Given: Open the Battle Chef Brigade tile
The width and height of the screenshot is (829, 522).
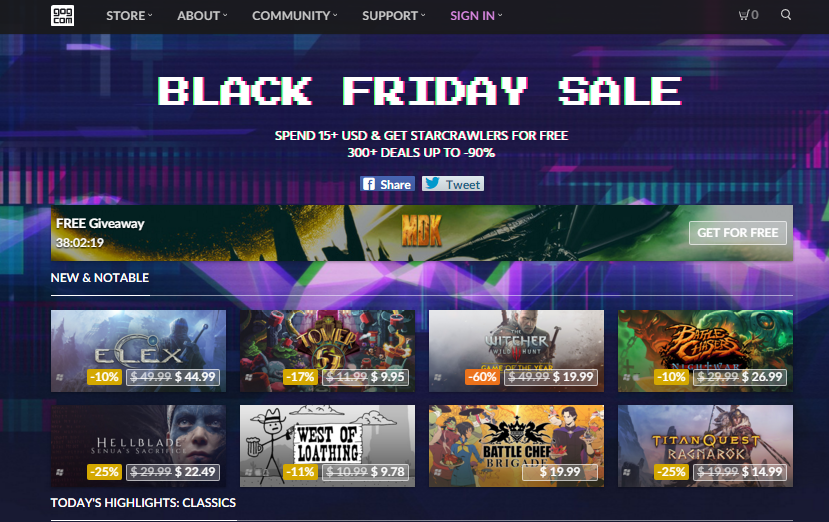Looking at the screenshot, I should (516, 446).
